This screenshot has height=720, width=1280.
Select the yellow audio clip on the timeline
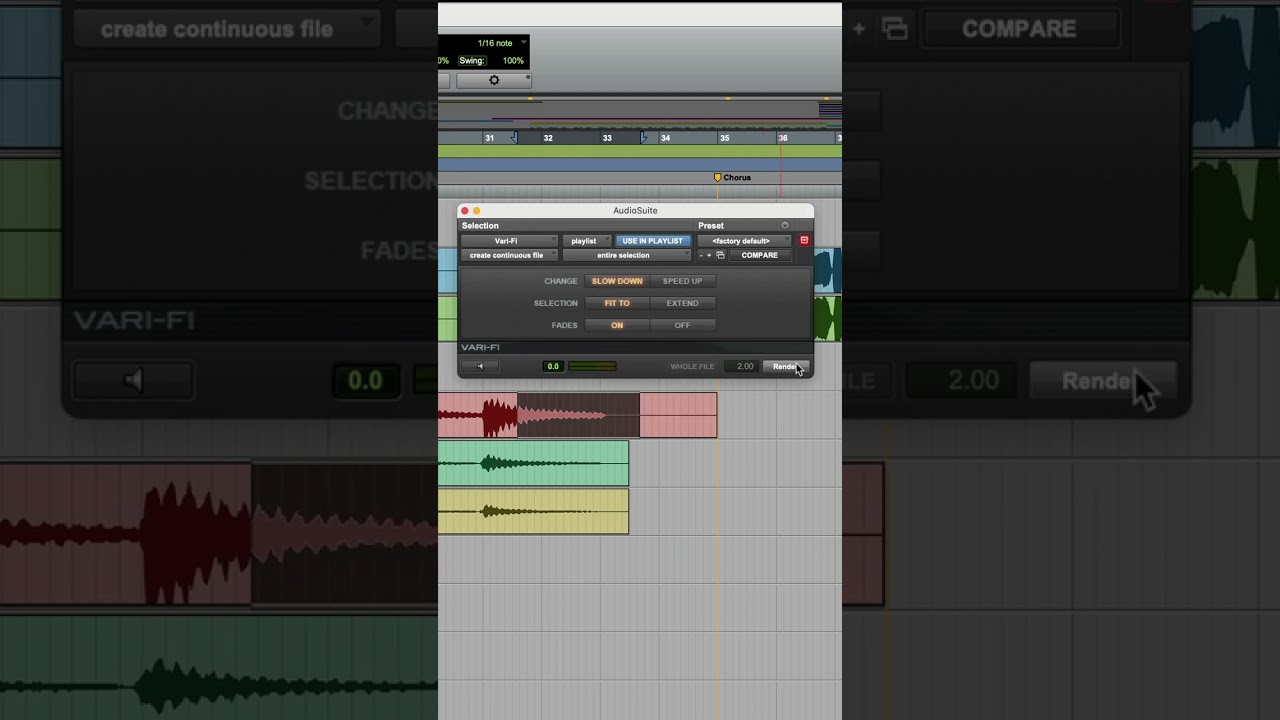(x=533, y=511)
